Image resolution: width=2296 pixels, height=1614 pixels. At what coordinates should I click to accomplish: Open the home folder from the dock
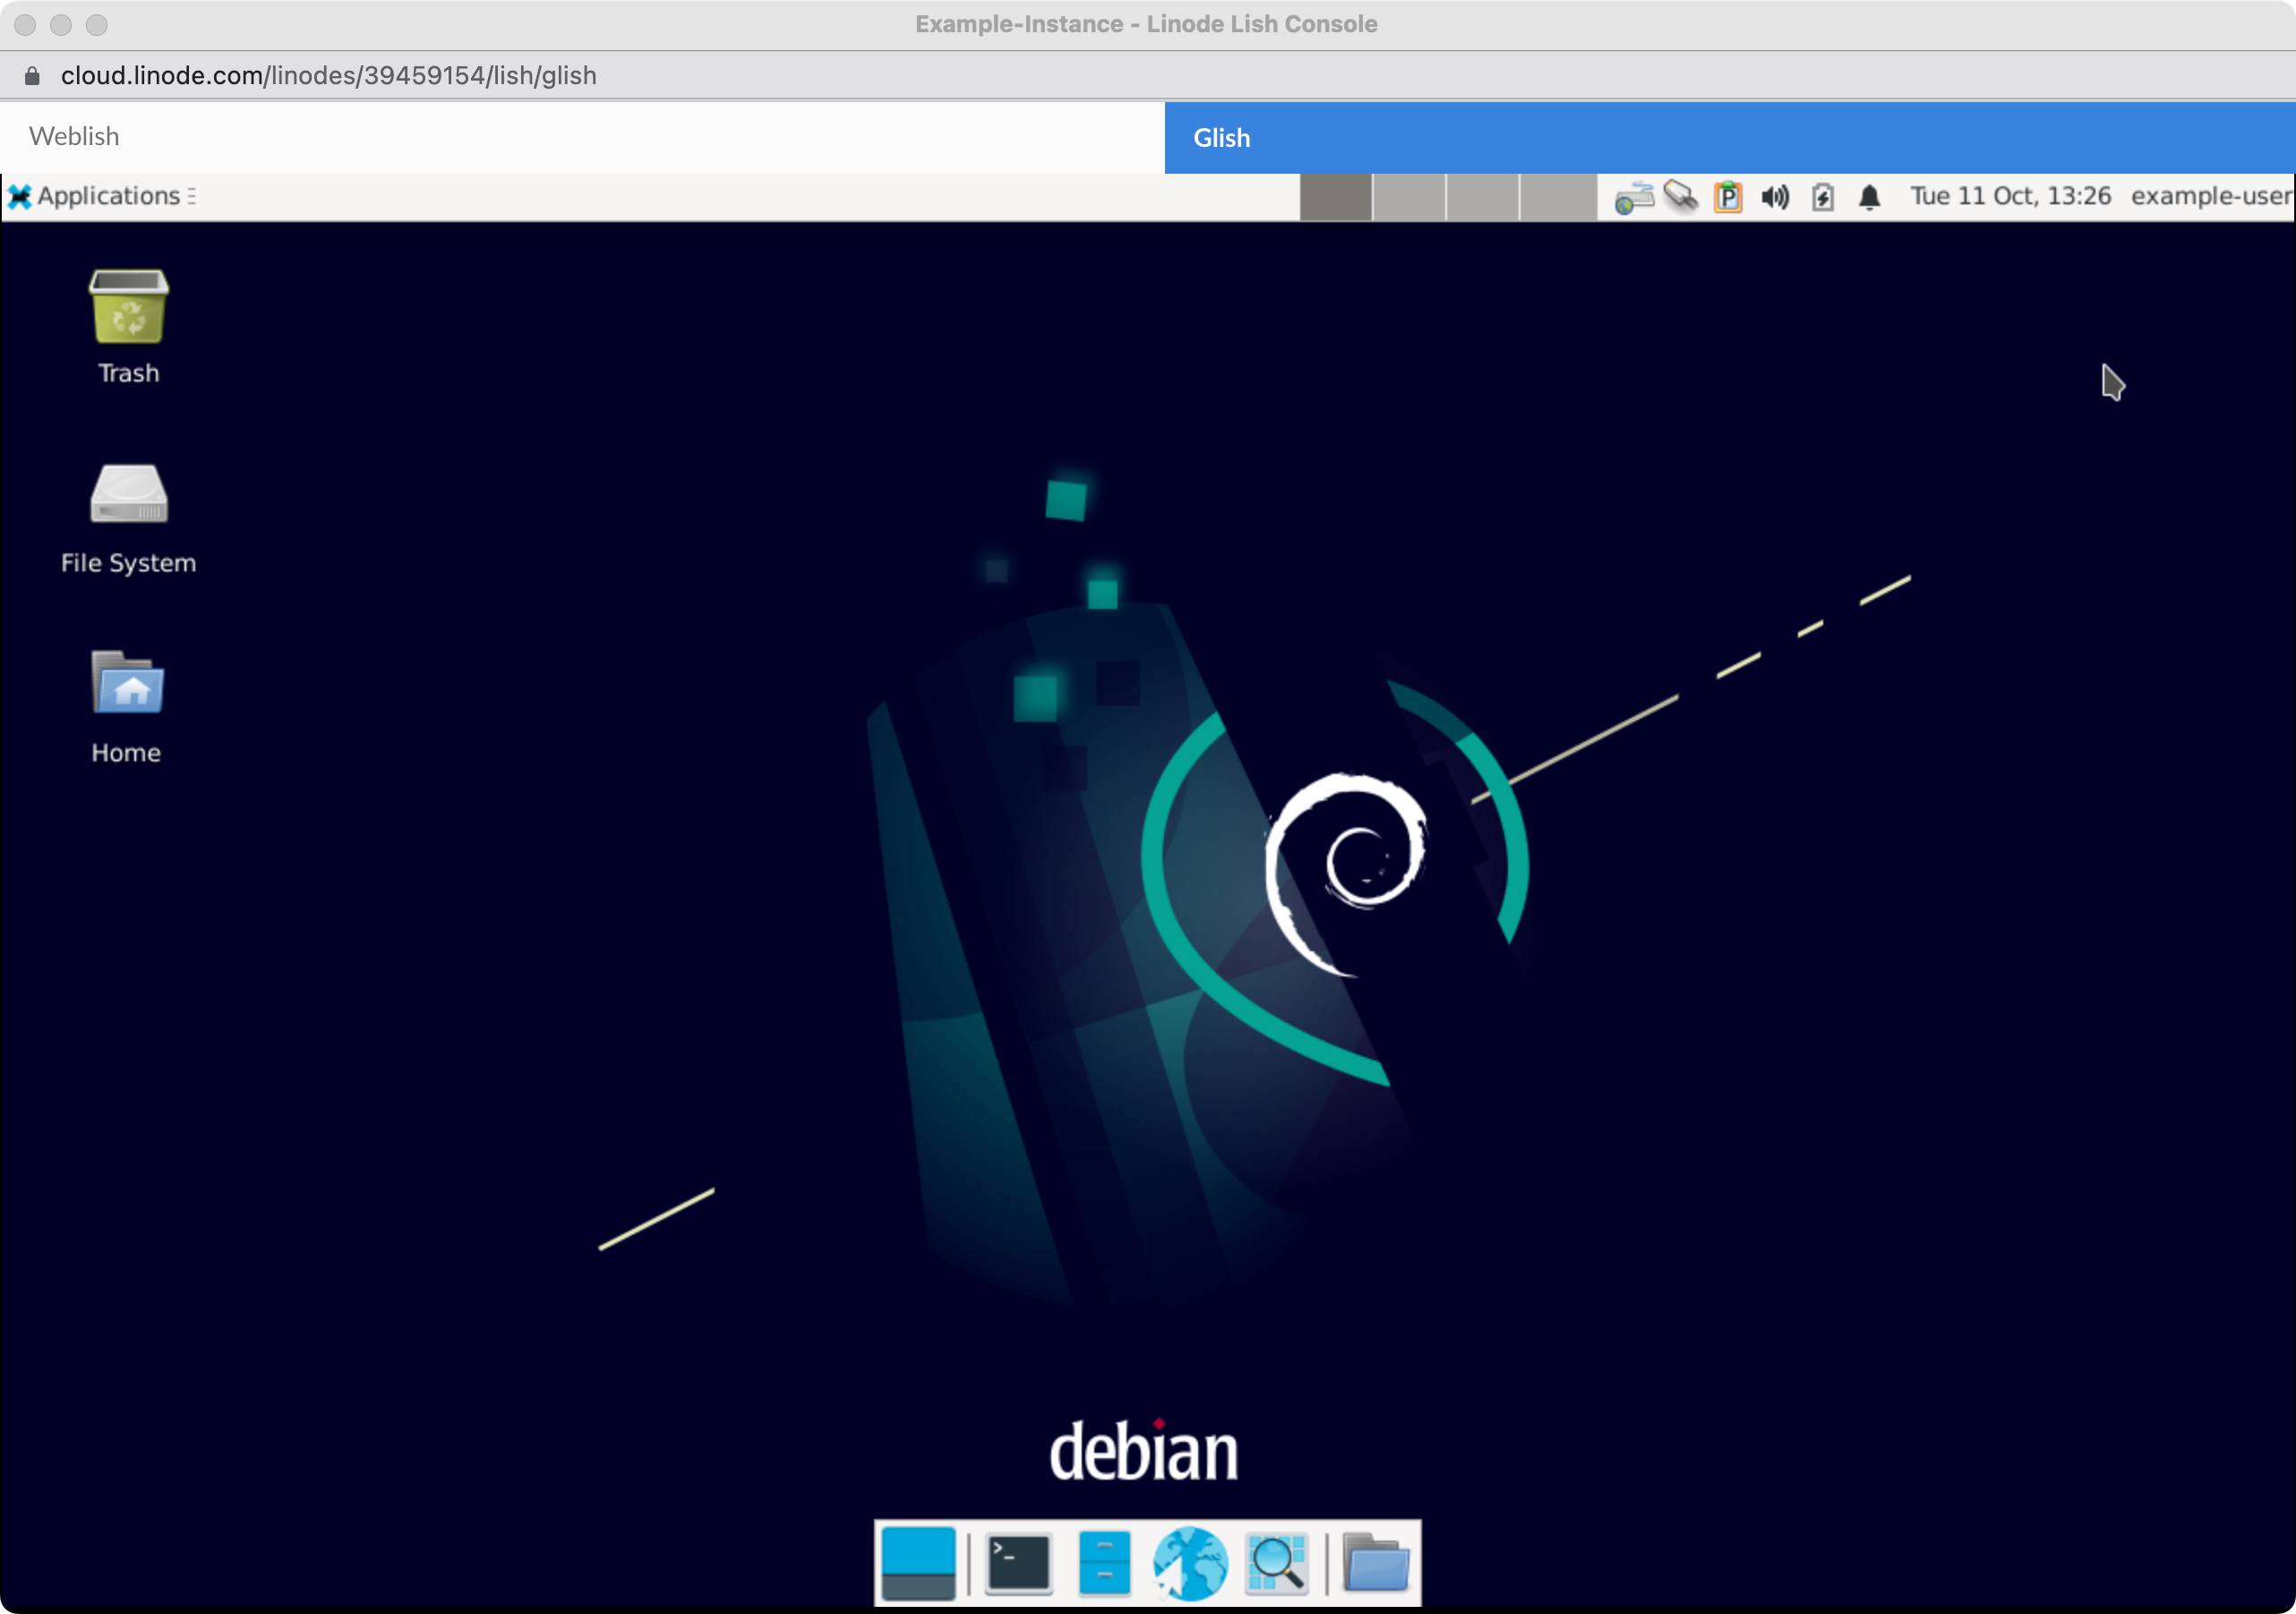pos(1378,1560)
